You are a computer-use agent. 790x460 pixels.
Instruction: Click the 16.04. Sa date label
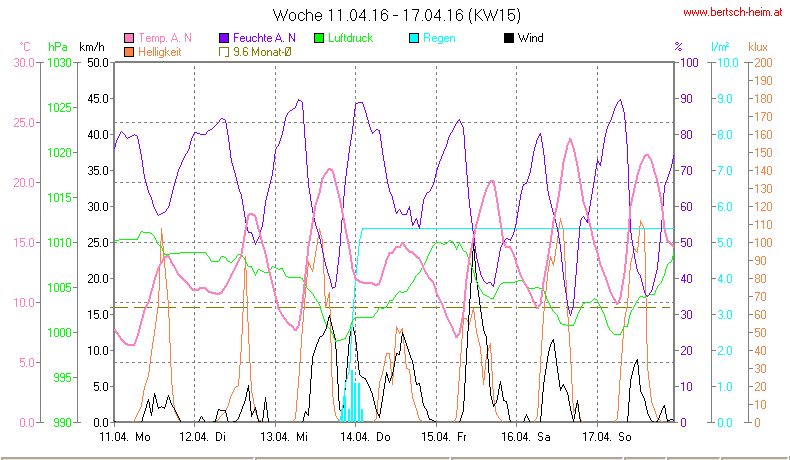click(x=525, y=437)
